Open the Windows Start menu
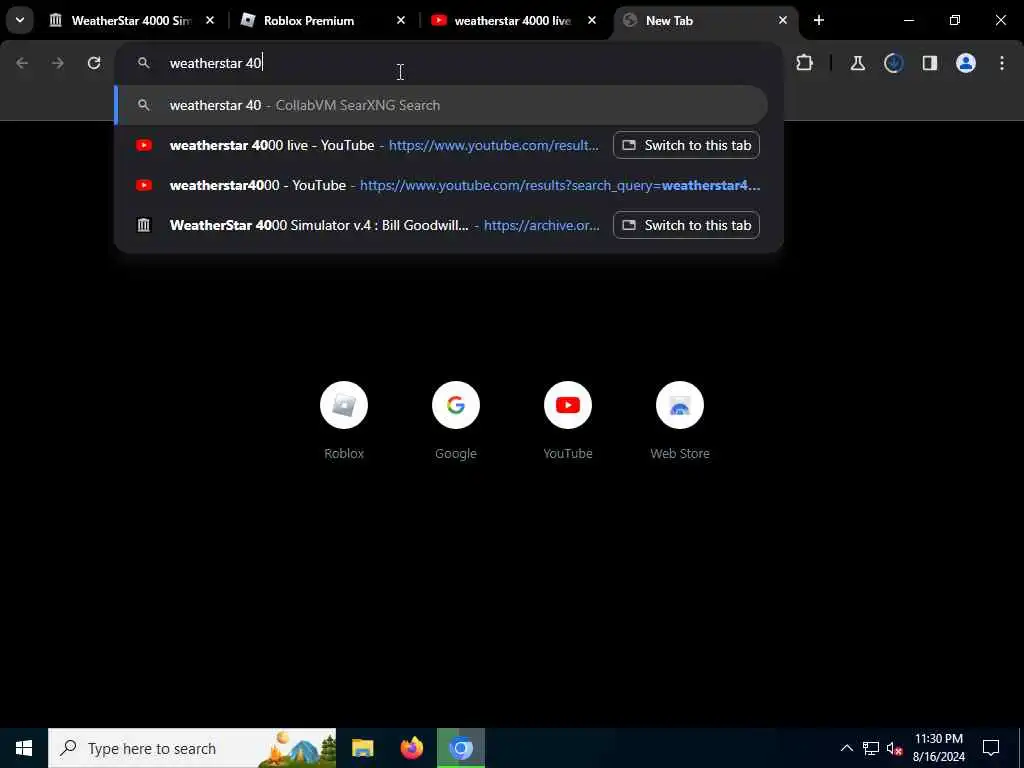 [24, 748]
